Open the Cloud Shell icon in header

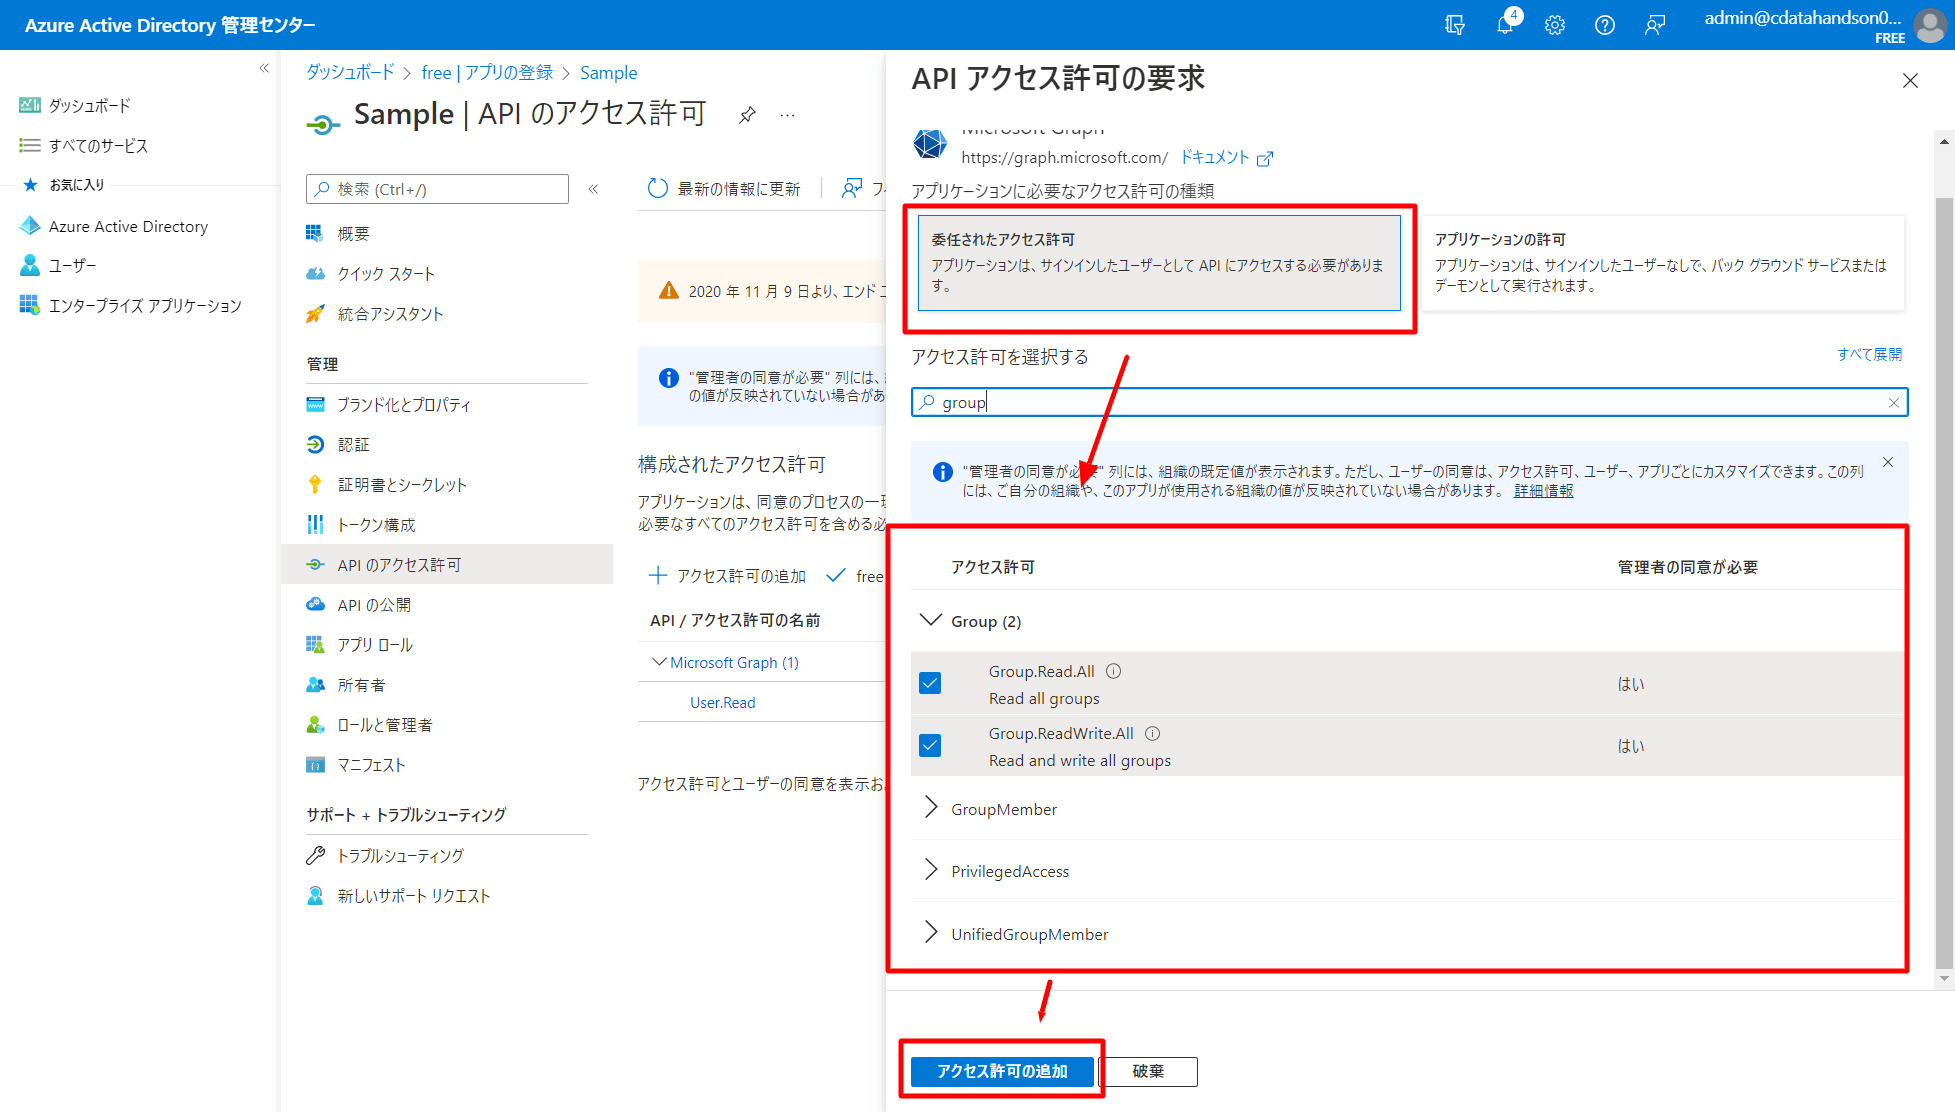(1455, 25)
